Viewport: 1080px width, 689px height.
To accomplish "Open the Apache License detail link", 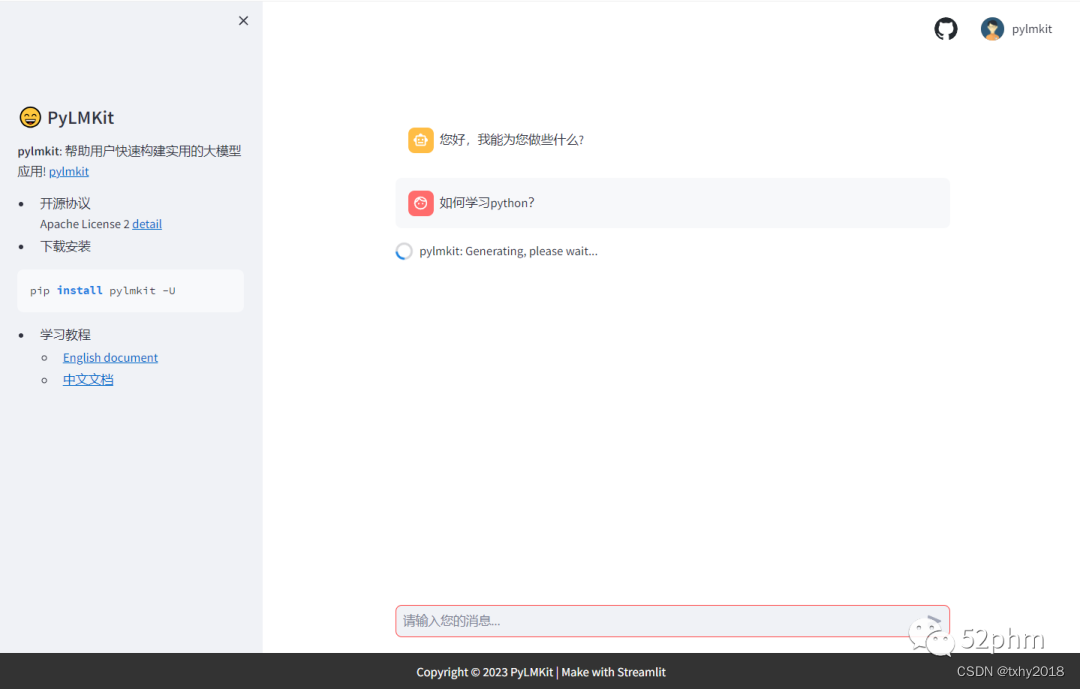I will coord(147,224).
